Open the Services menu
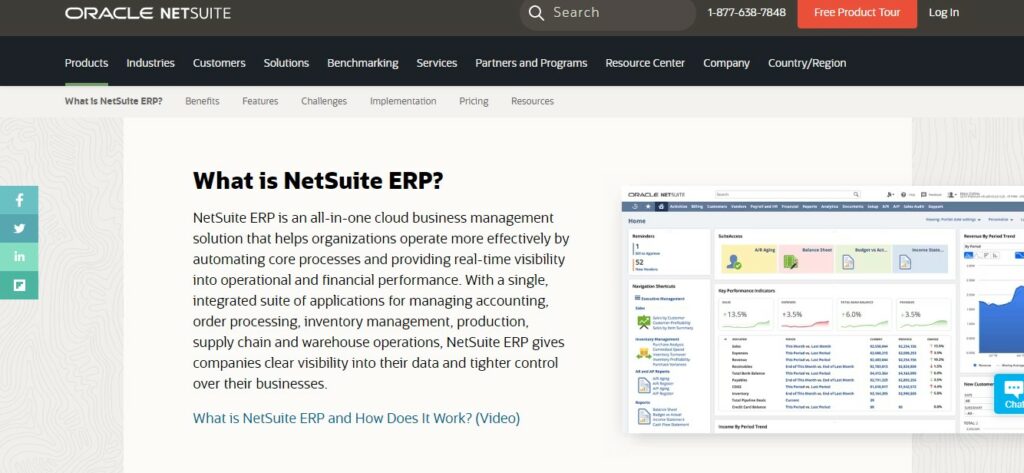Image resolution: width=1024 pixels, height=473 pixels. [x=437, y=63]
